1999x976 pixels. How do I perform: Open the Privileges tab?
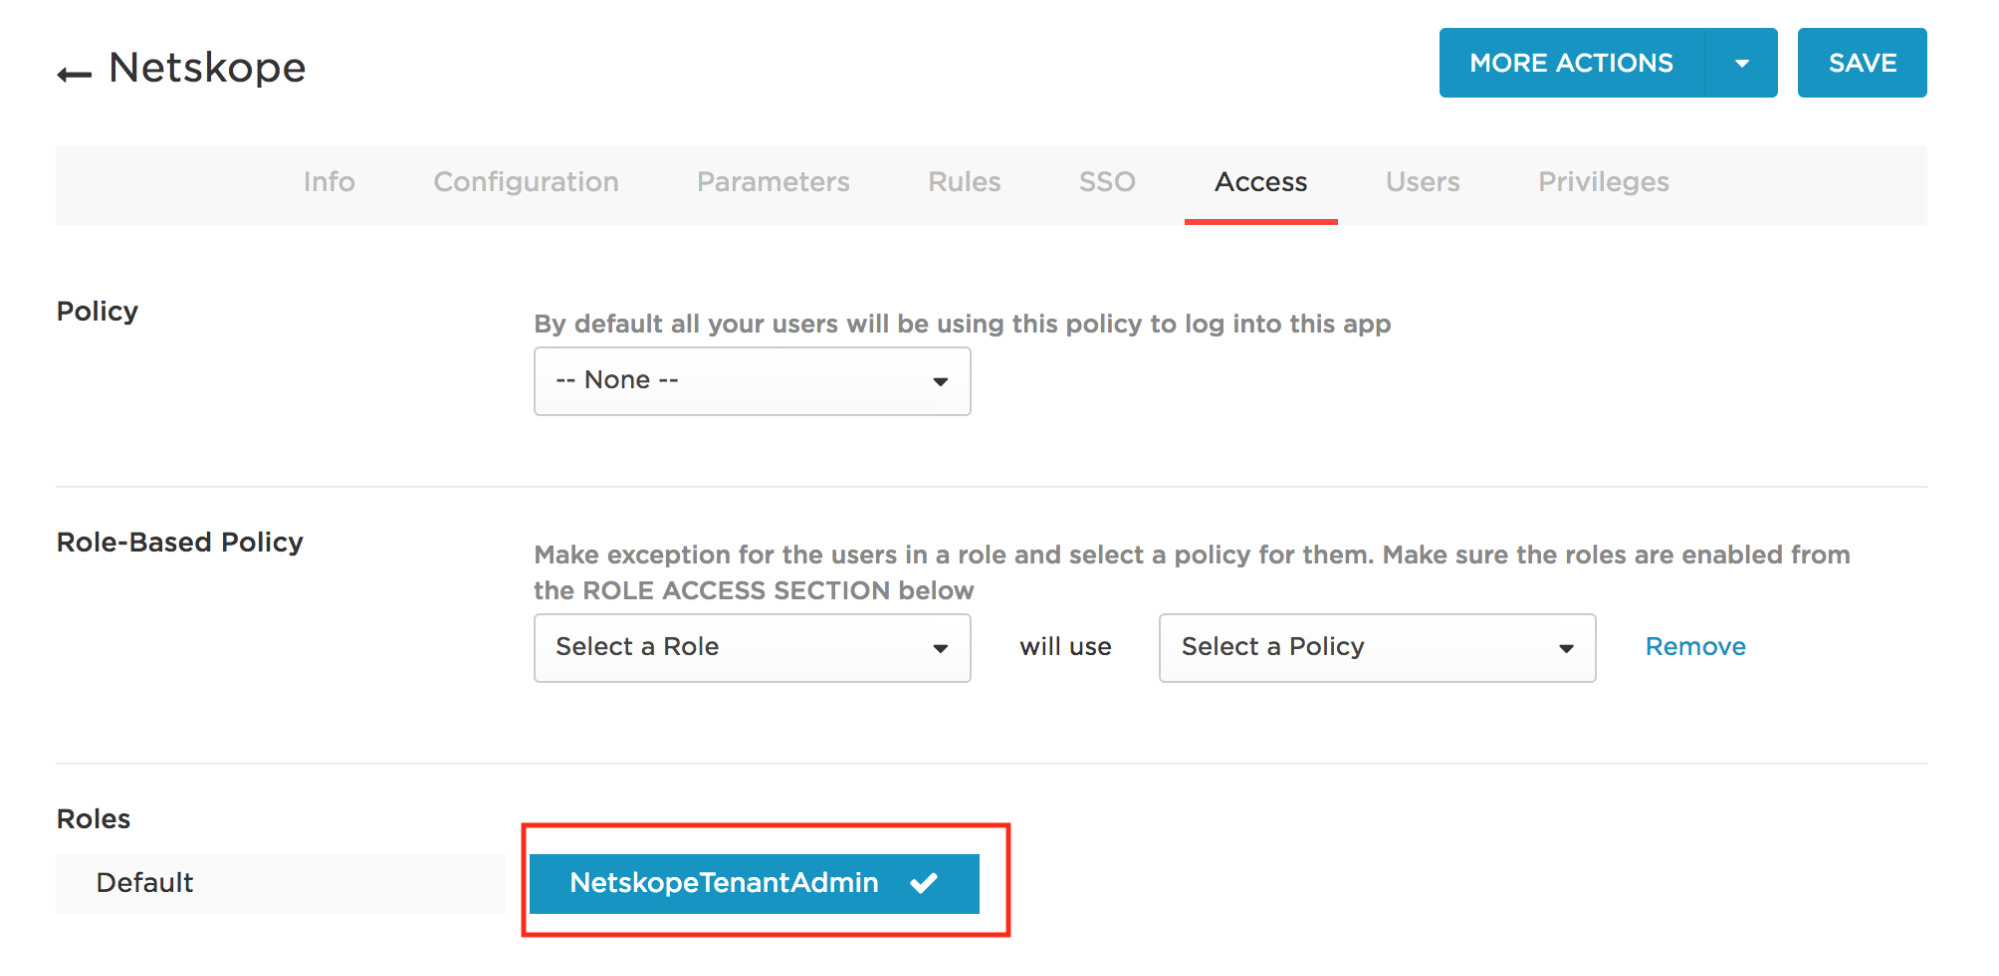pos(1604,182)
